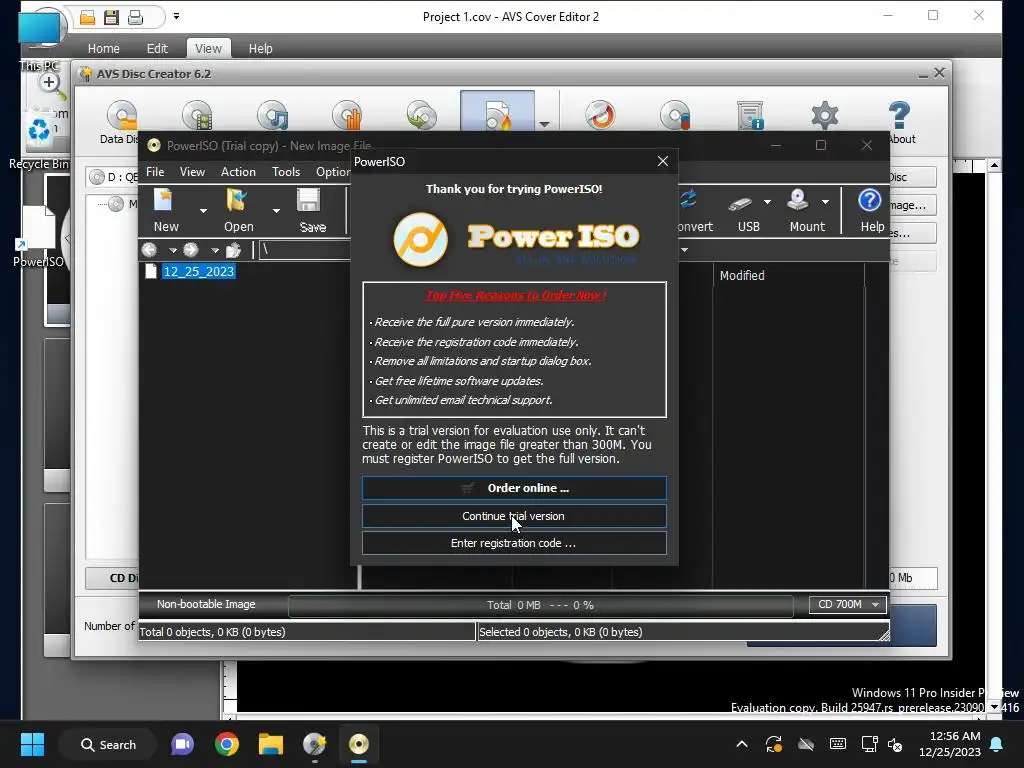This screenshot has width=1024, height=768.
Task: Click the save icon in Cover Editor titlebar
Action: point(112,17)
